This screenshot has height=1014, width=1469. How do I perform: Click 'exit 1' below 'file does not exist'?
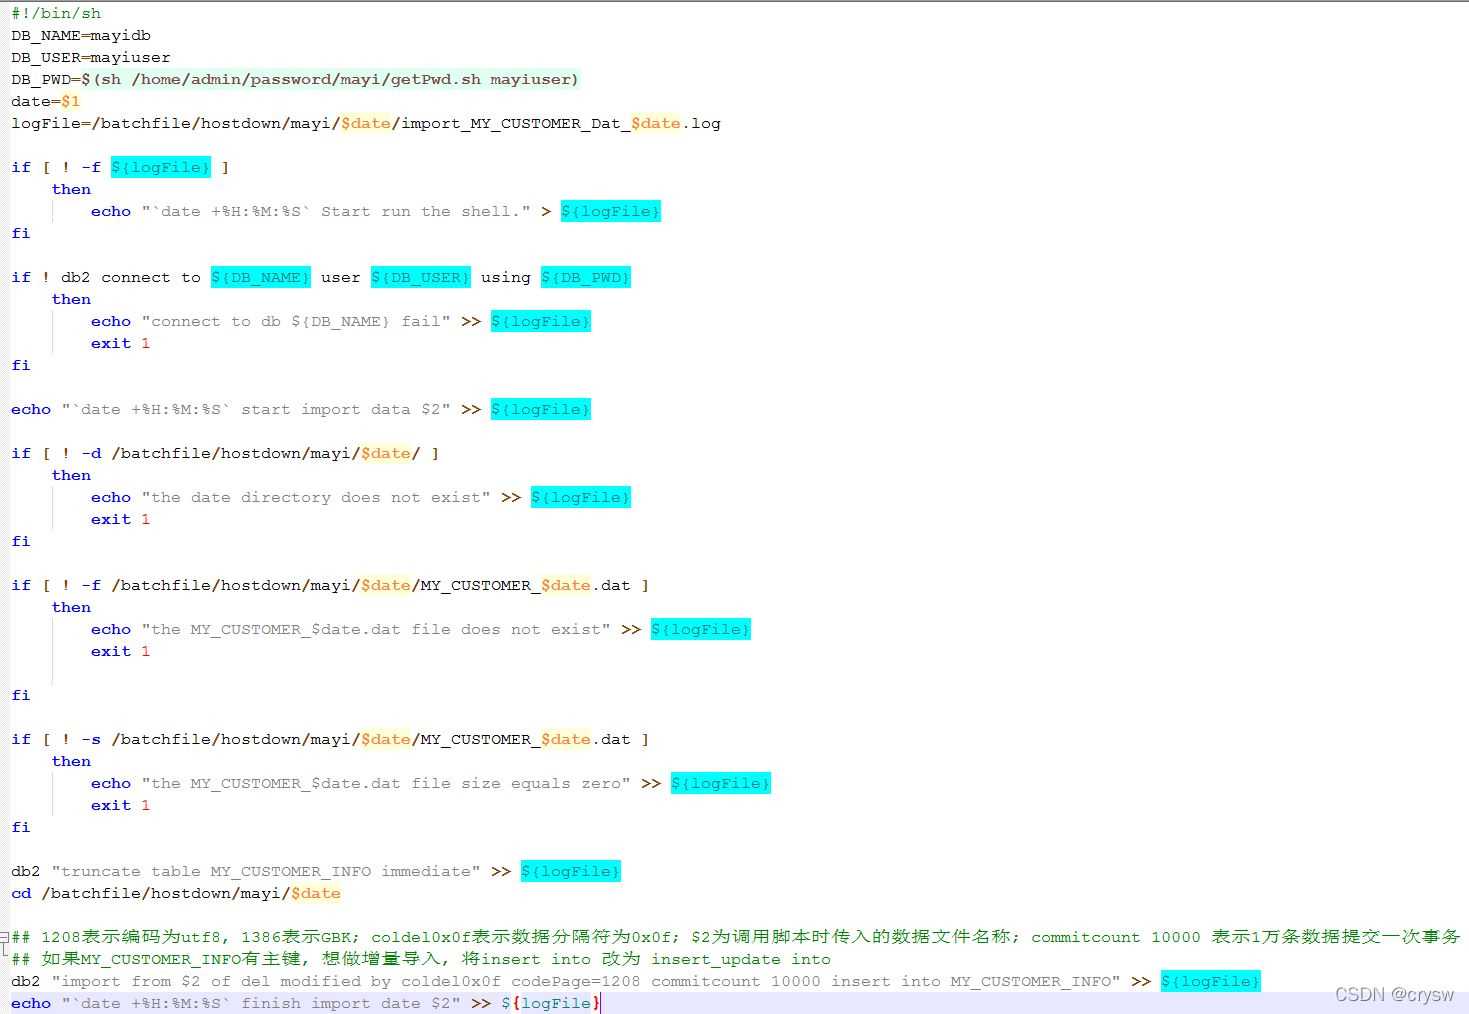(x=121, y=651)
